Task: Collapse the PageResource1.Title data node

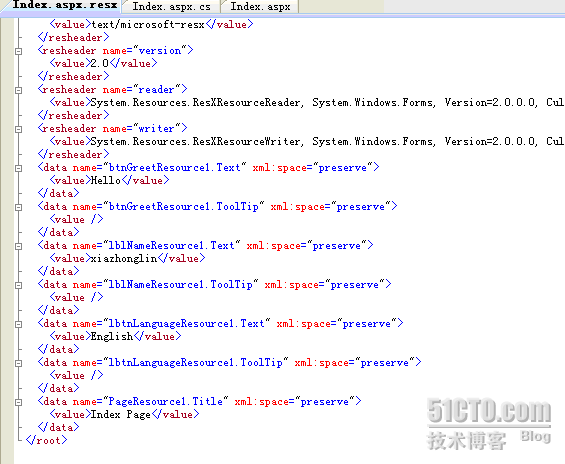Action: pyautogui.click(x=18, y=402)
